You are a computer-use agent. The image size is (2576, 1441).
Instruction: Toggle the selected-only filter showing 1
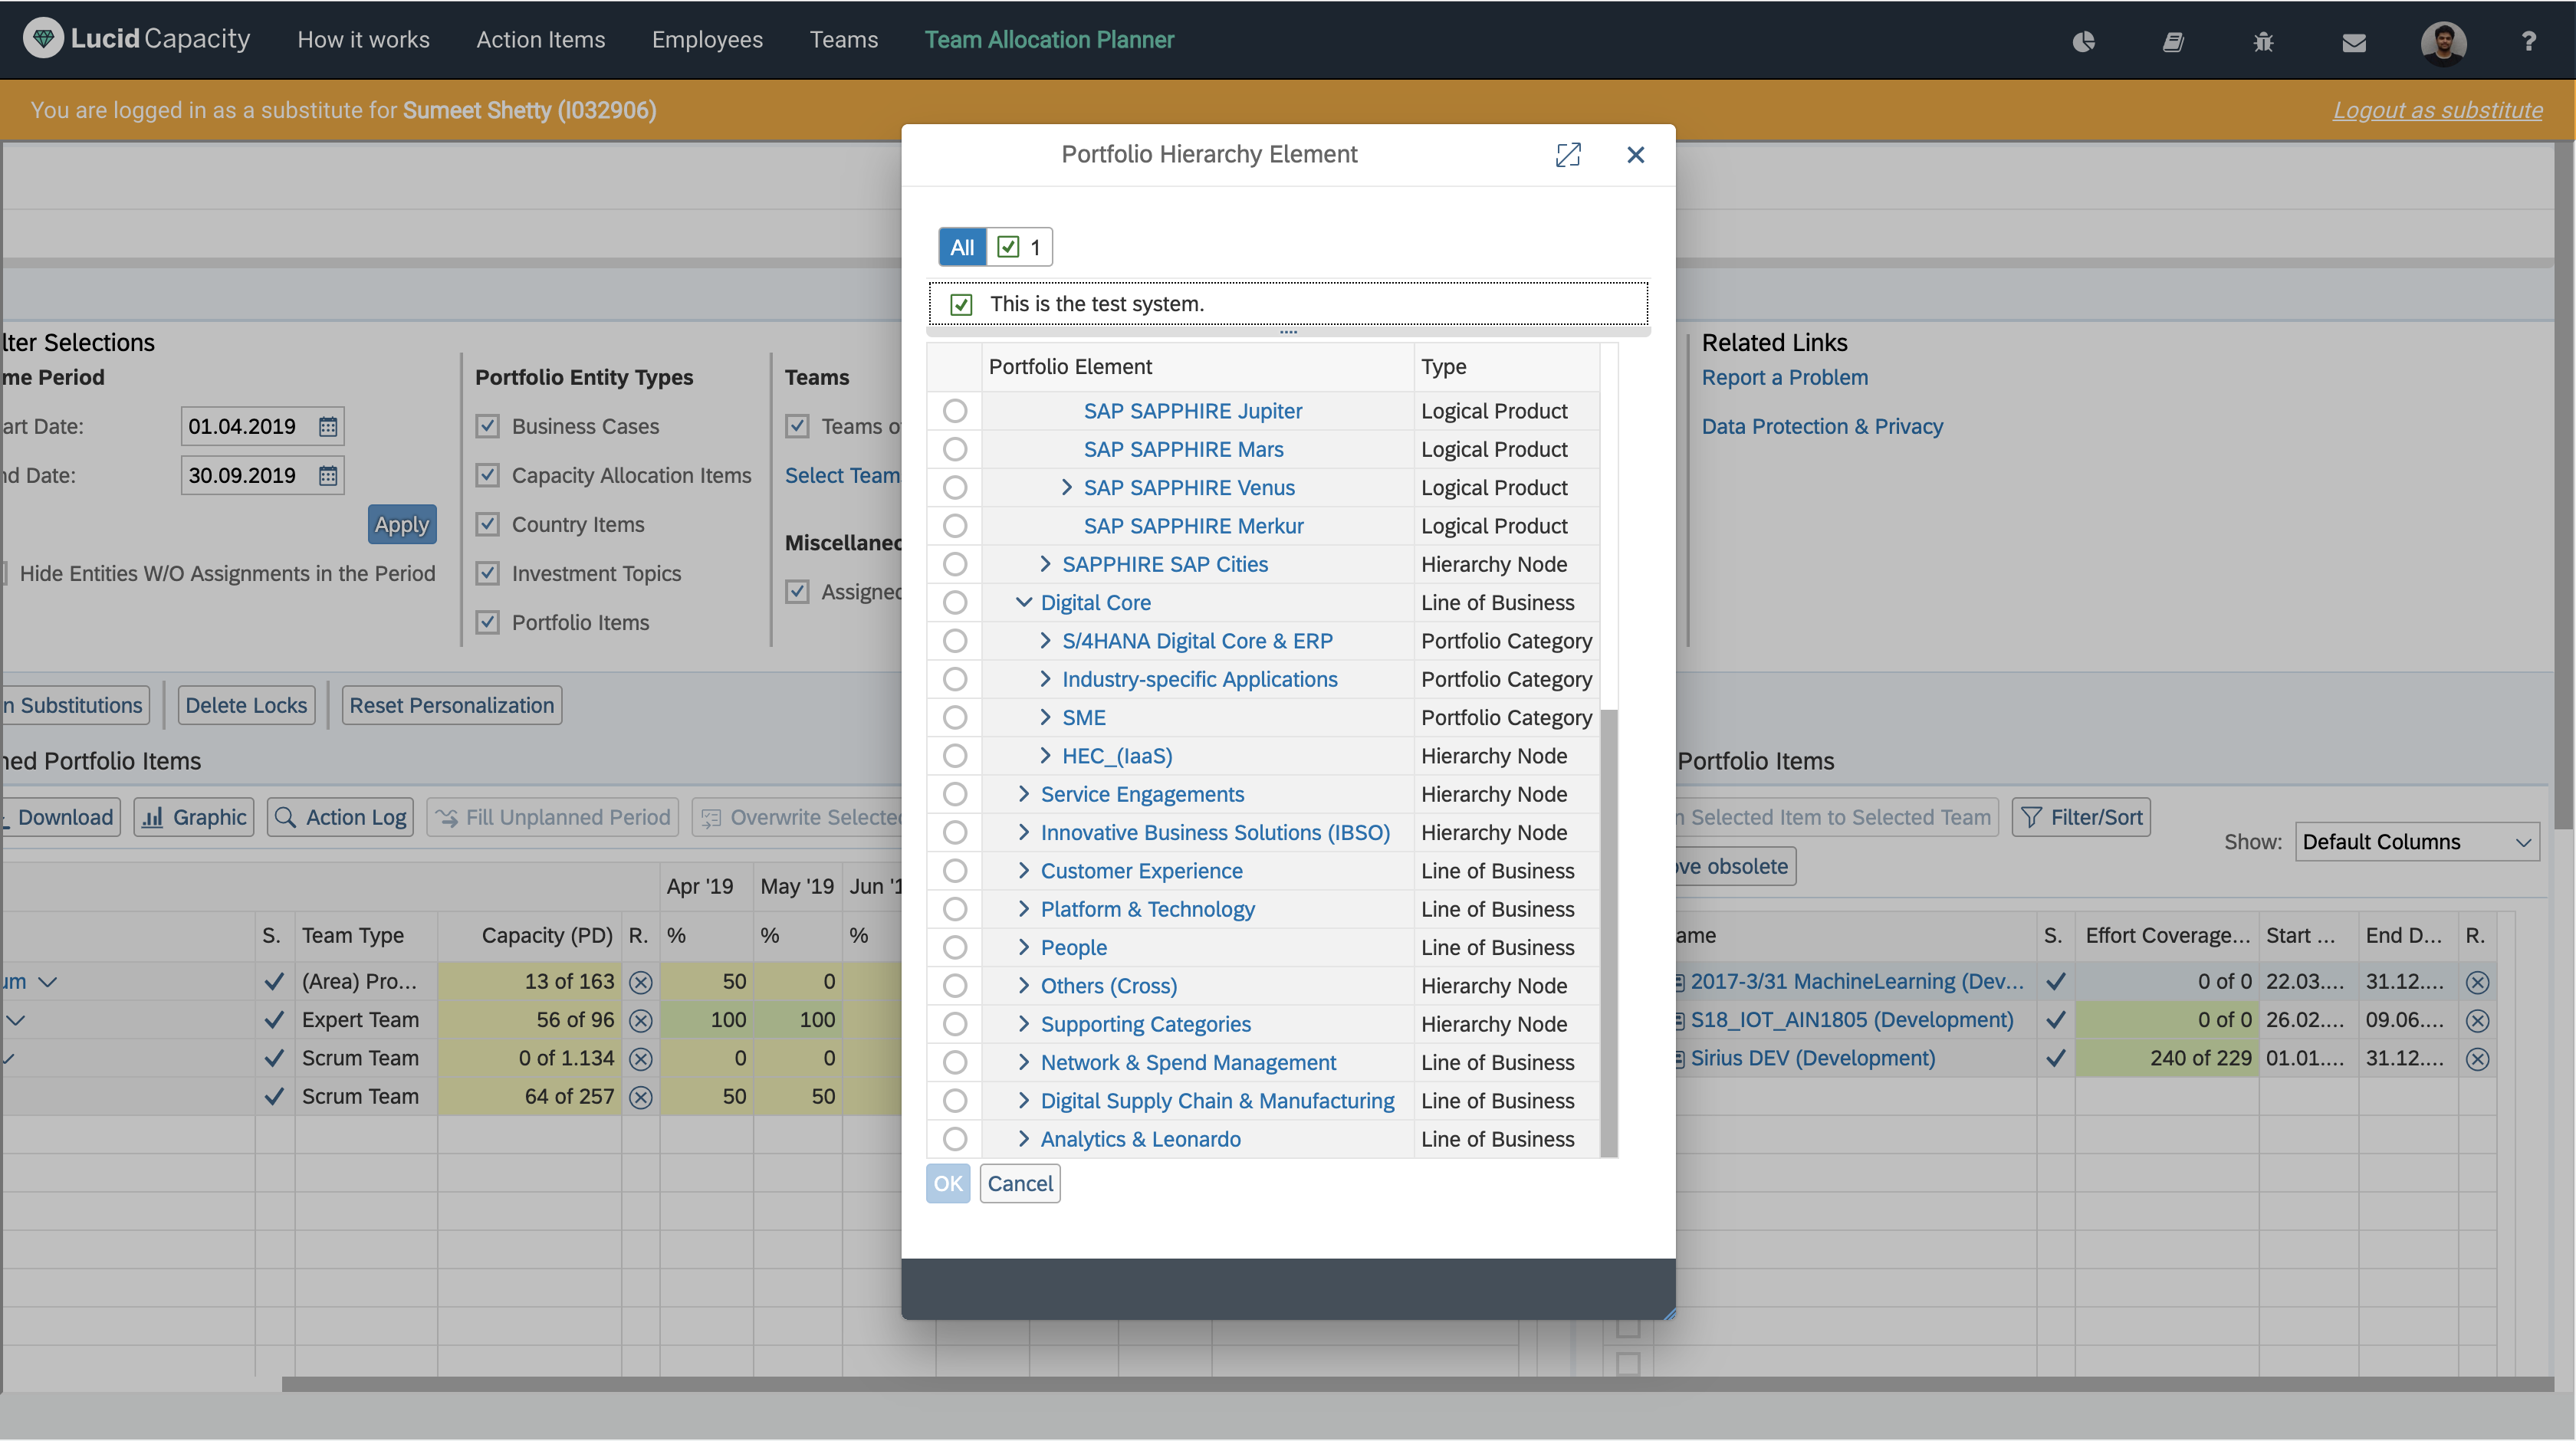click(x=1020, y=247)
